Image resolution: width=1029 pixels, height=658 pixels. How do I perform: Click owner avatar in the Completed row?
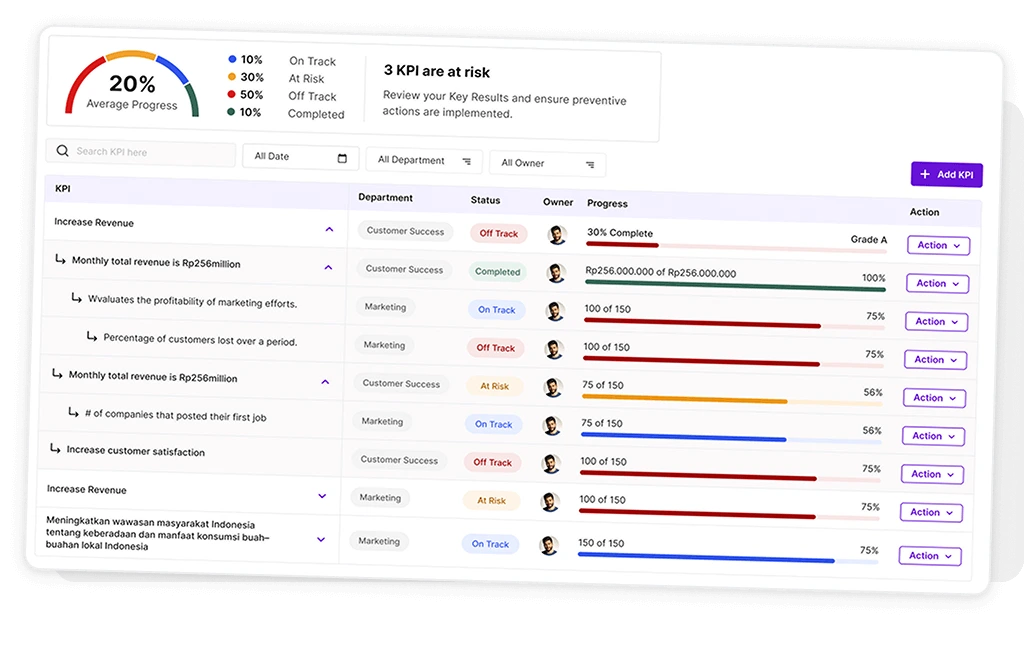click(x=556, y=273)
